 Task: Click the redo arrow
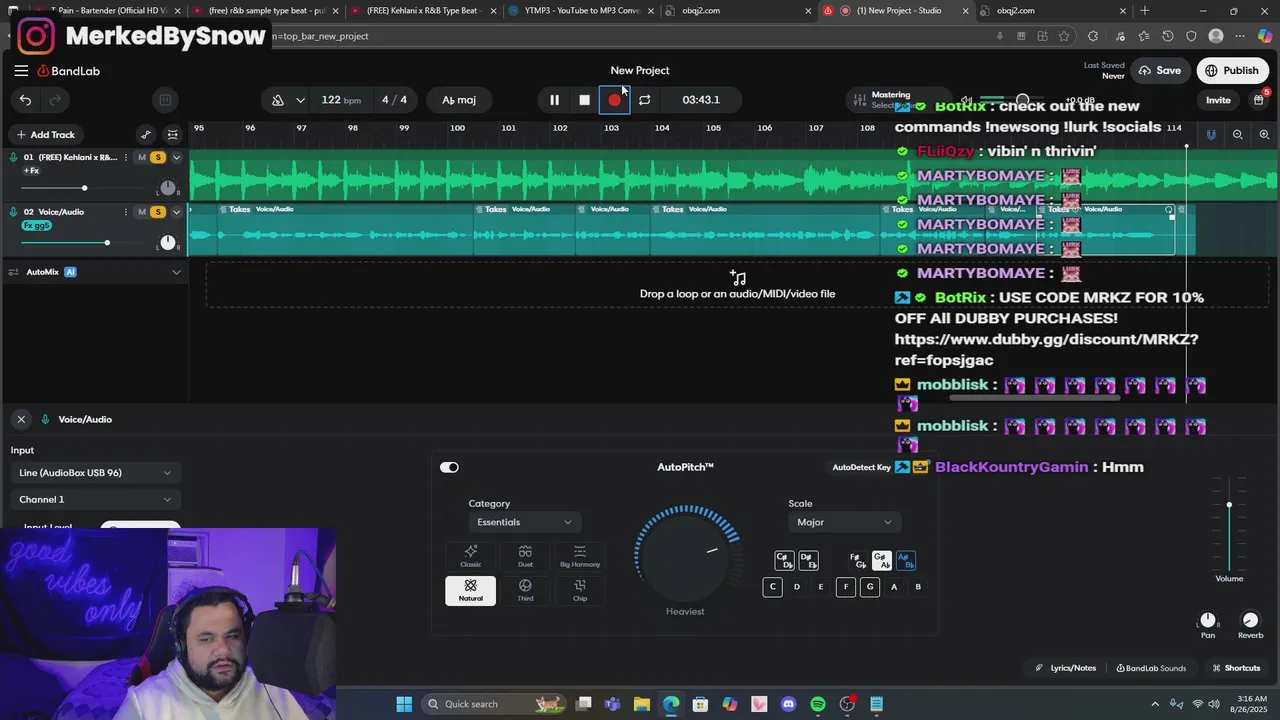[55, 100]
